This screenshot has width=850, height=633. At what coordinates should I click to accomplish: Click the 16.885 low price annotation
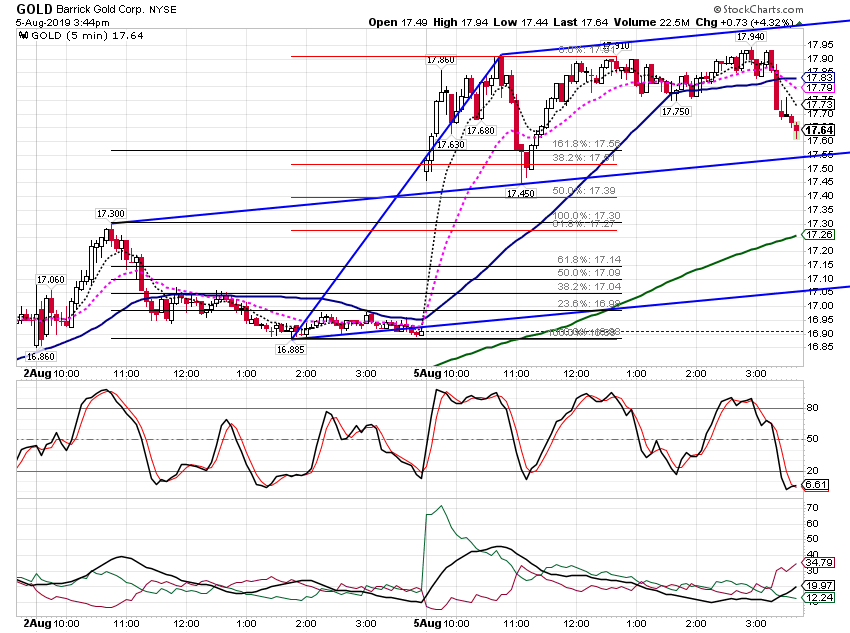point(291,350)
